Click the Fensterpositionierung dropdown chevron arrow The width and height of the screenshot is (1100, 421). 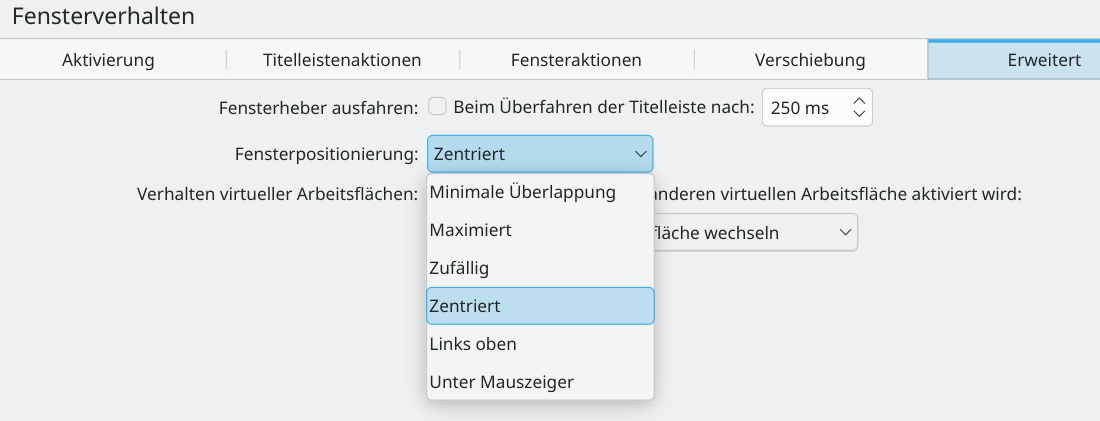640,154
